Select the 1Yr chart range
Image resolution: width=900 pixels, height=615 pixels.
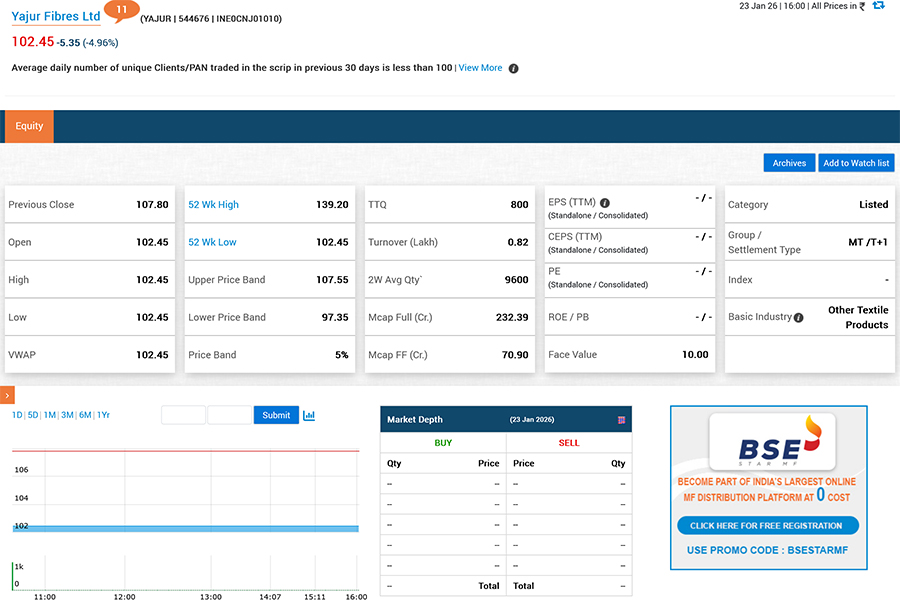103,415
